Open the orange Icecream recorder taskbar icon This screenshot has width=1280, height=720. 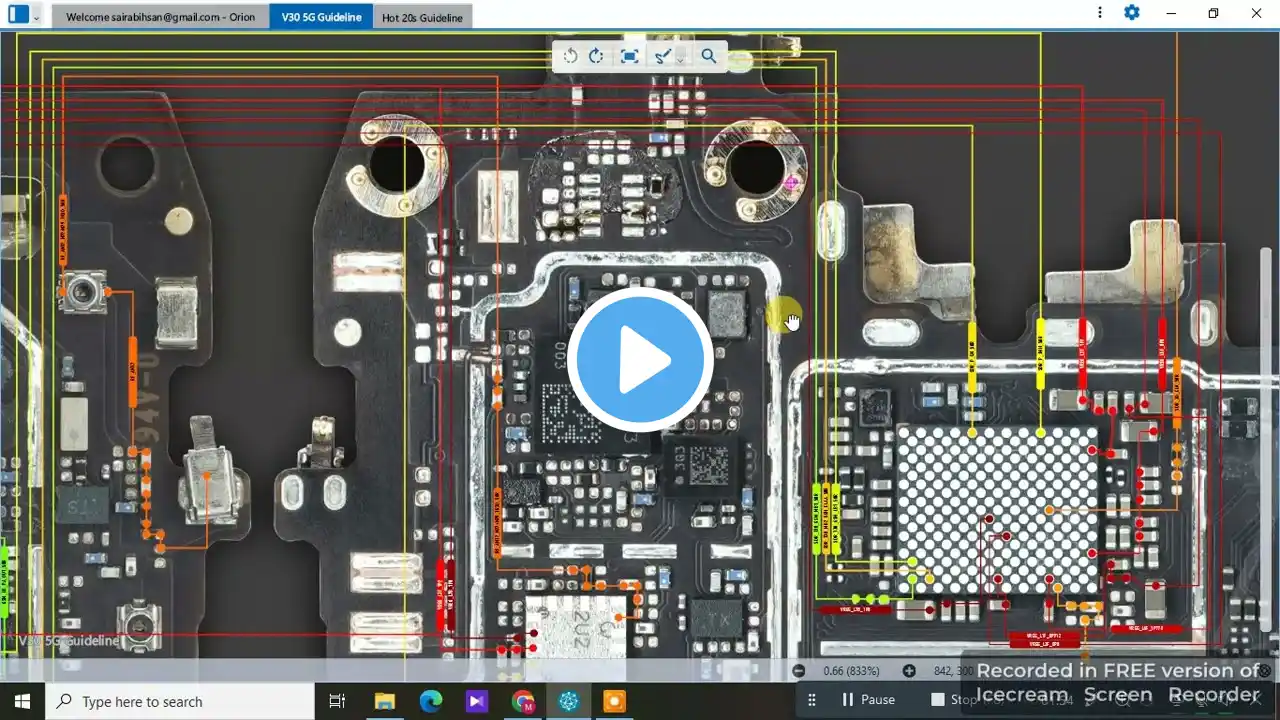coord(614,701)
